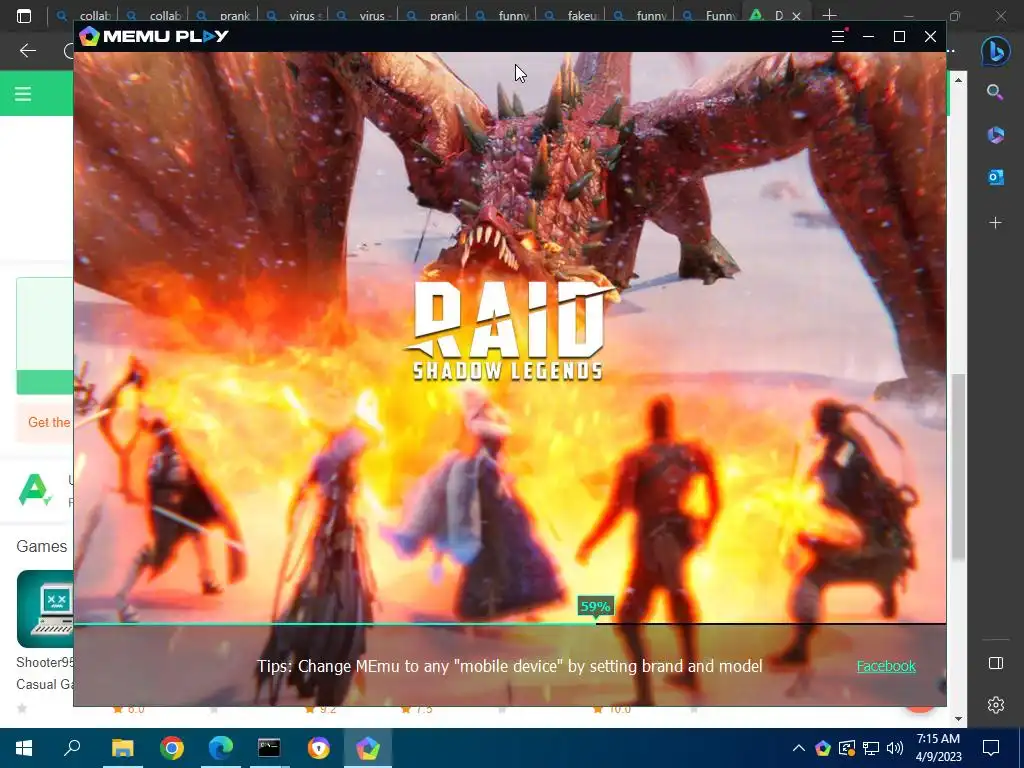This screenshot has height=768, width=1024.
Task: Open the Windows notification center
Action: click(991, 748)
